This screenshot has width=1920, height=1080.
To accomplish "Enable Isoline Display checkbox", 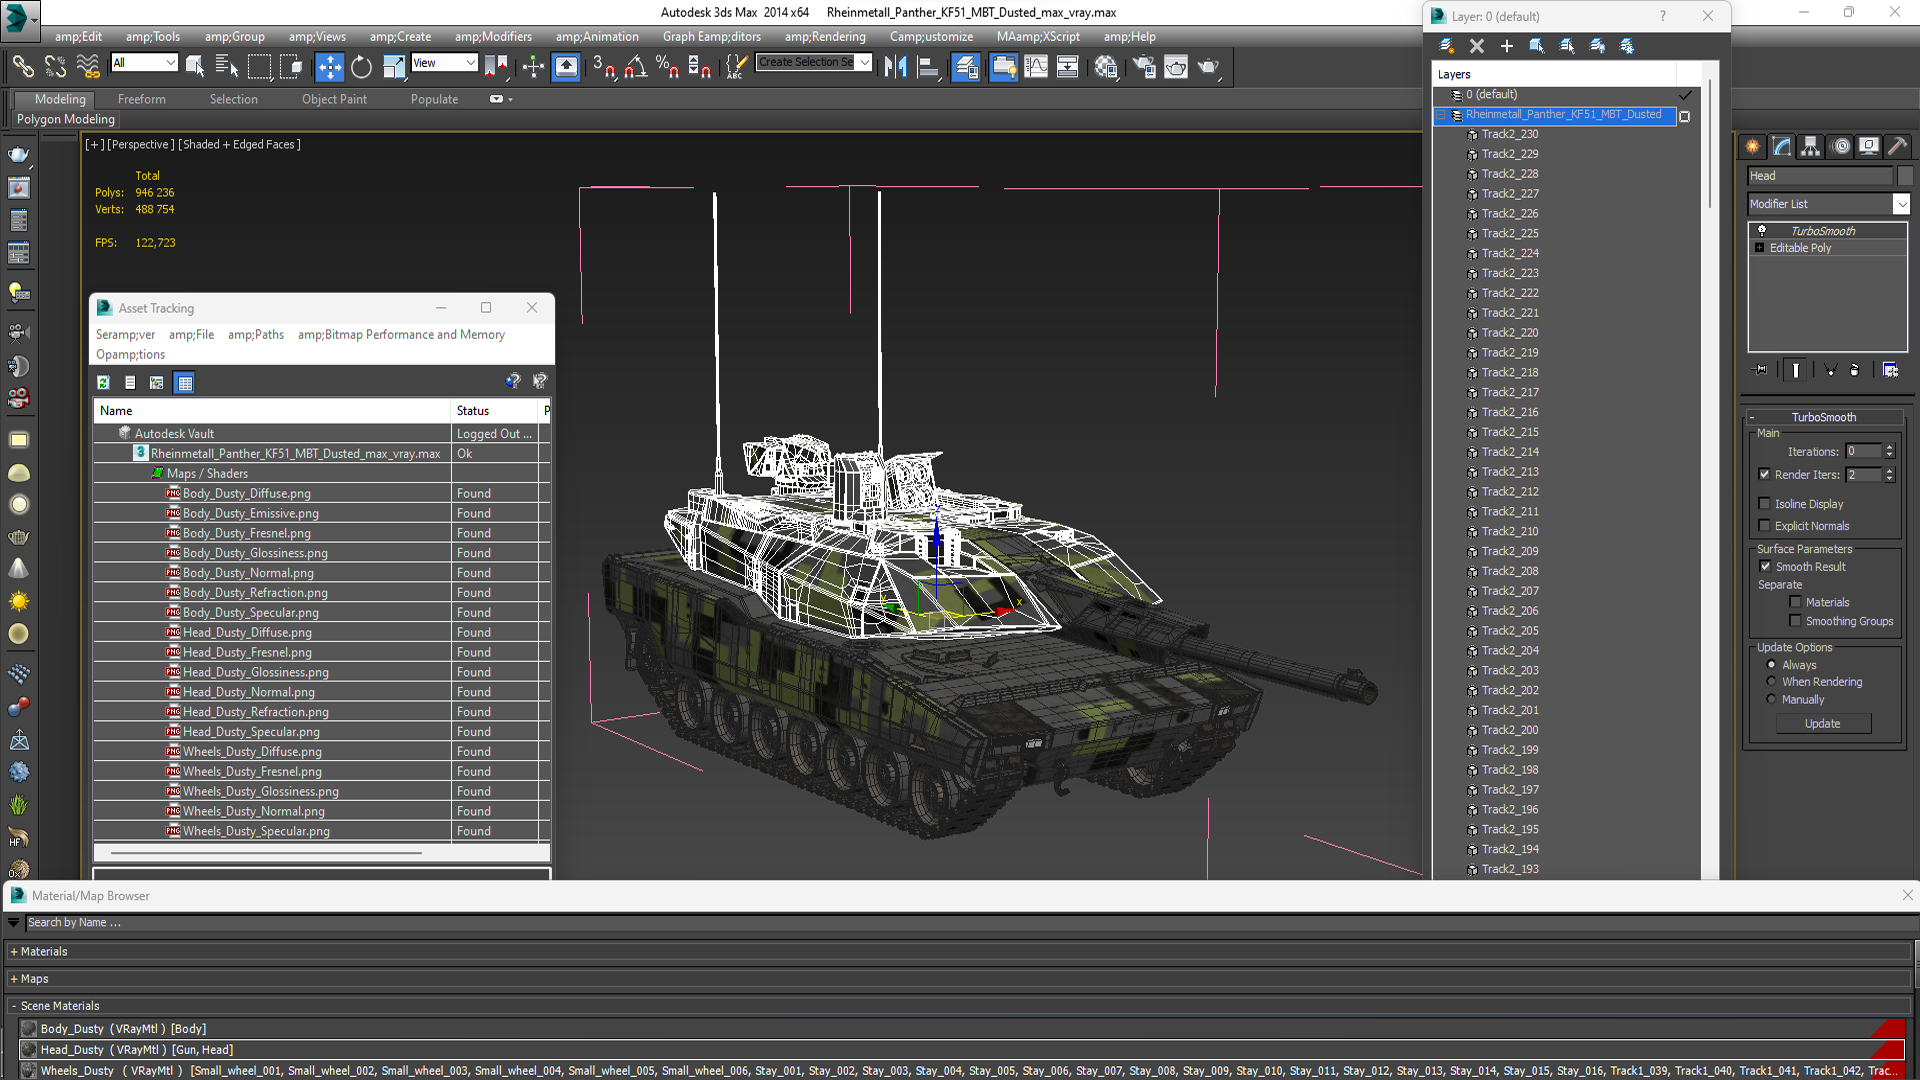I will [x=1765, y=504].
